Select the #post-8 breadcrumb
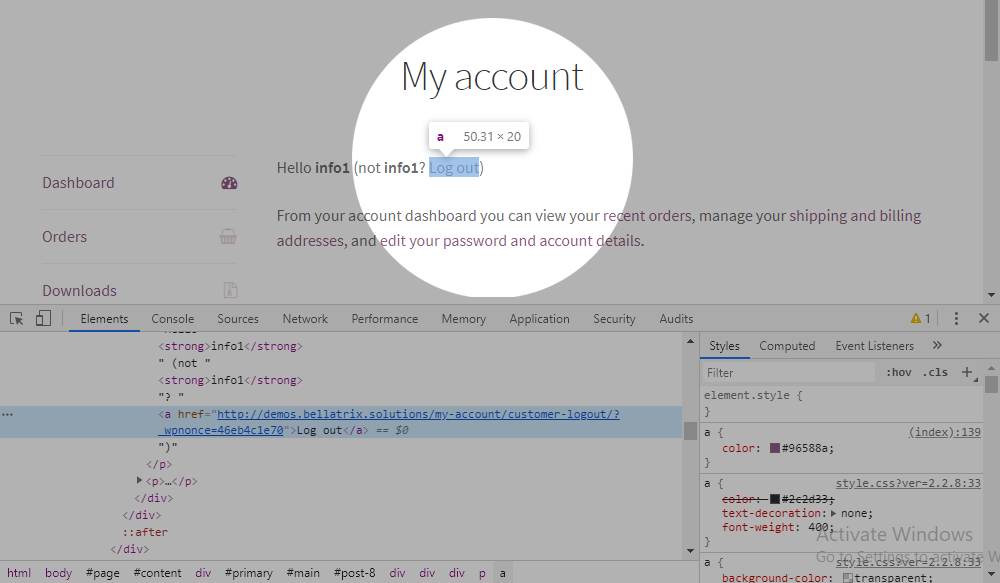The image size is (1000, 583). tap(354, 573)
